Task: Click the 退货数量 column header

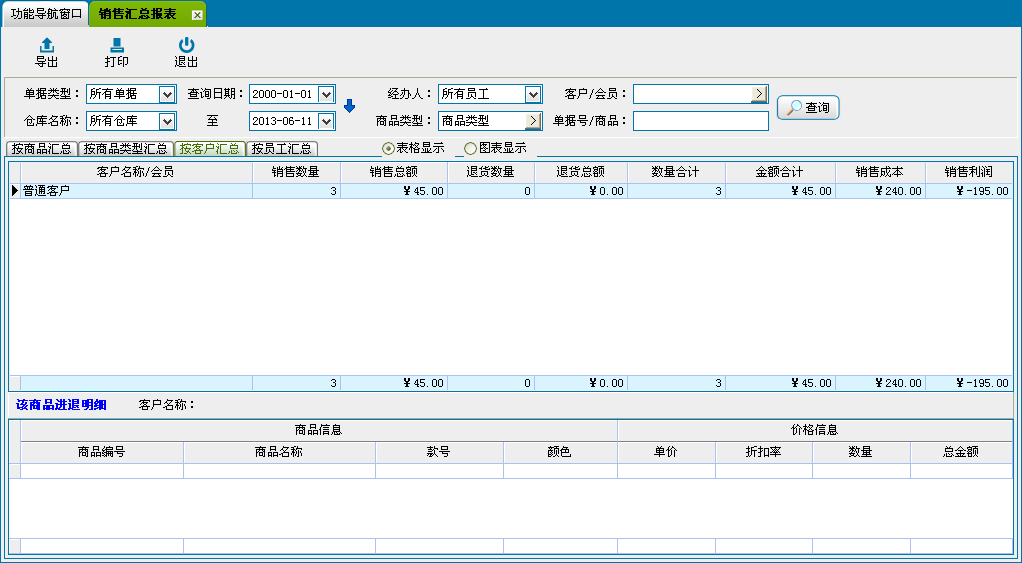Action: click(491, 172)
